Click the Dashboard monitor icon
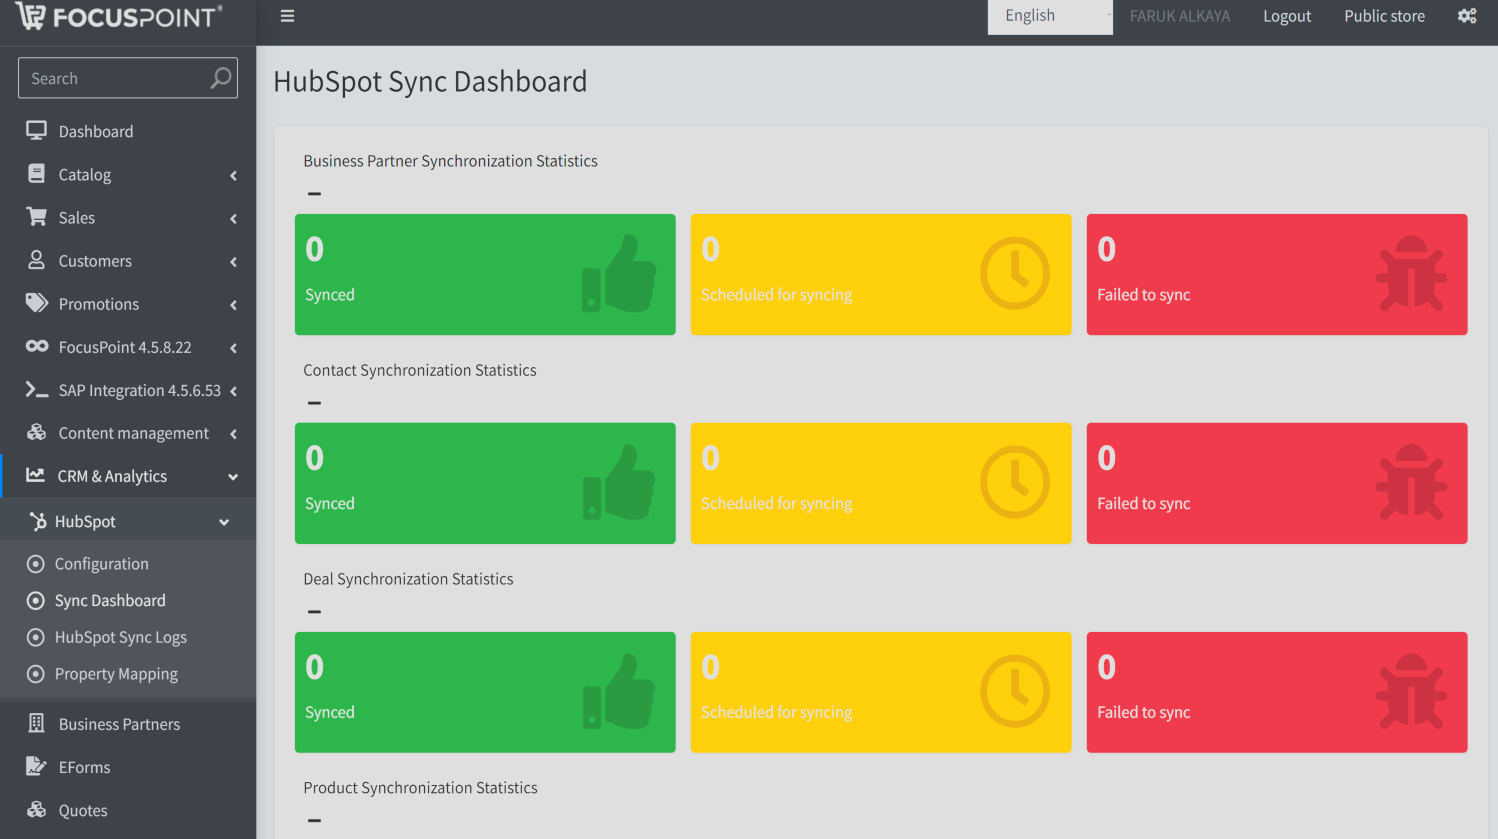The width and height of the screenshot is (1498, 839). [37, 131]
